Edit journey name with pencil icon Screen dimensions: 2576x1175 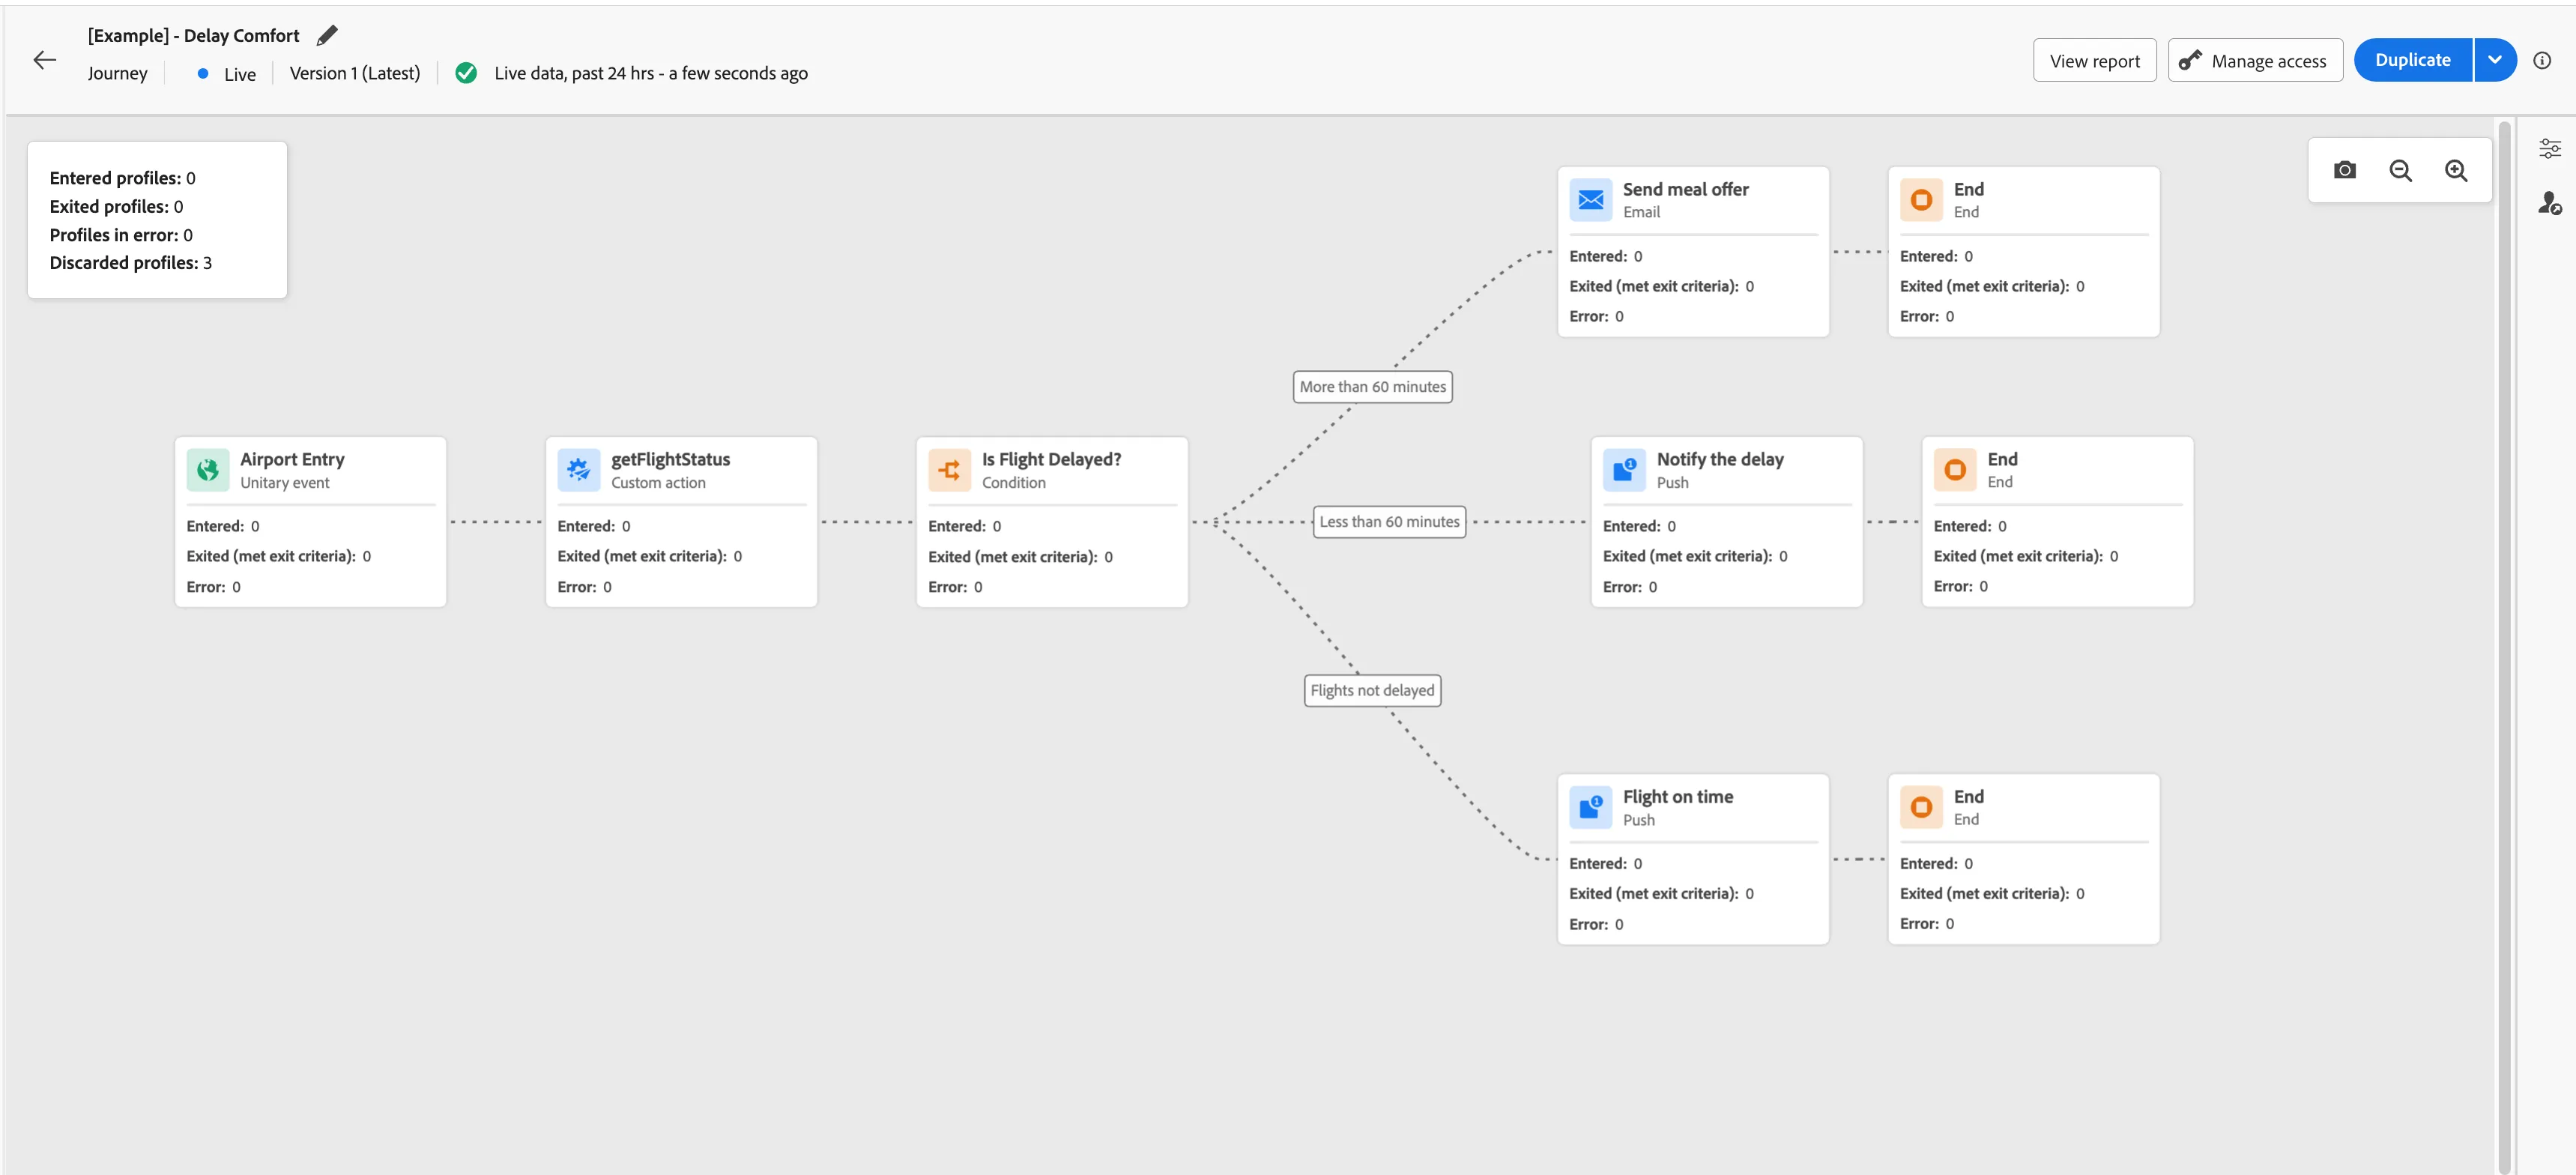pos(327,36)
